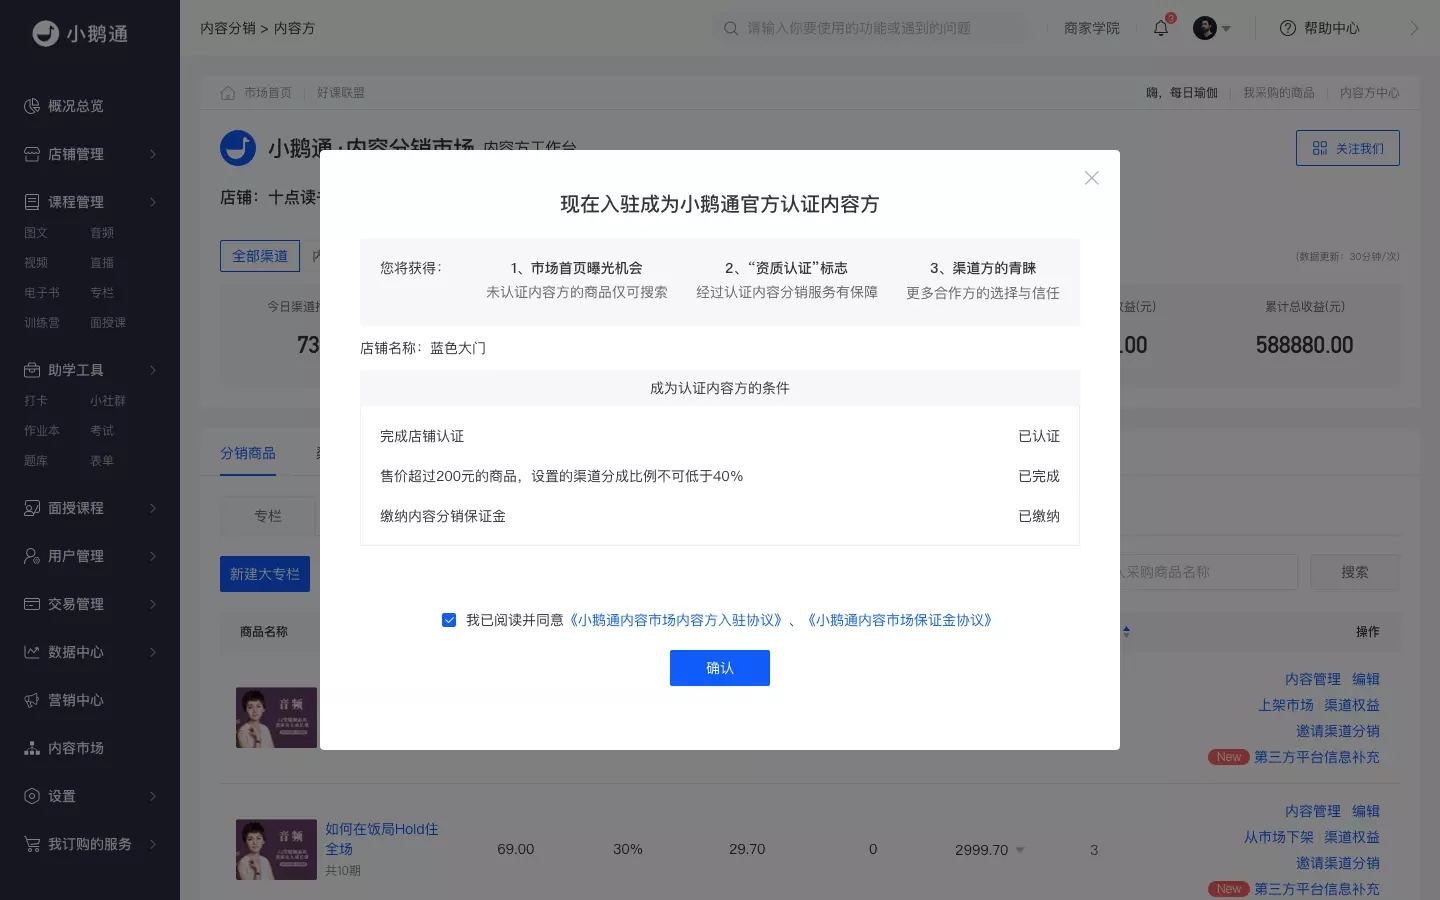Screen dimensions: 1440x900
Task: Expand 我订购的服务 submenu chevron
Action: pos(153,844)
